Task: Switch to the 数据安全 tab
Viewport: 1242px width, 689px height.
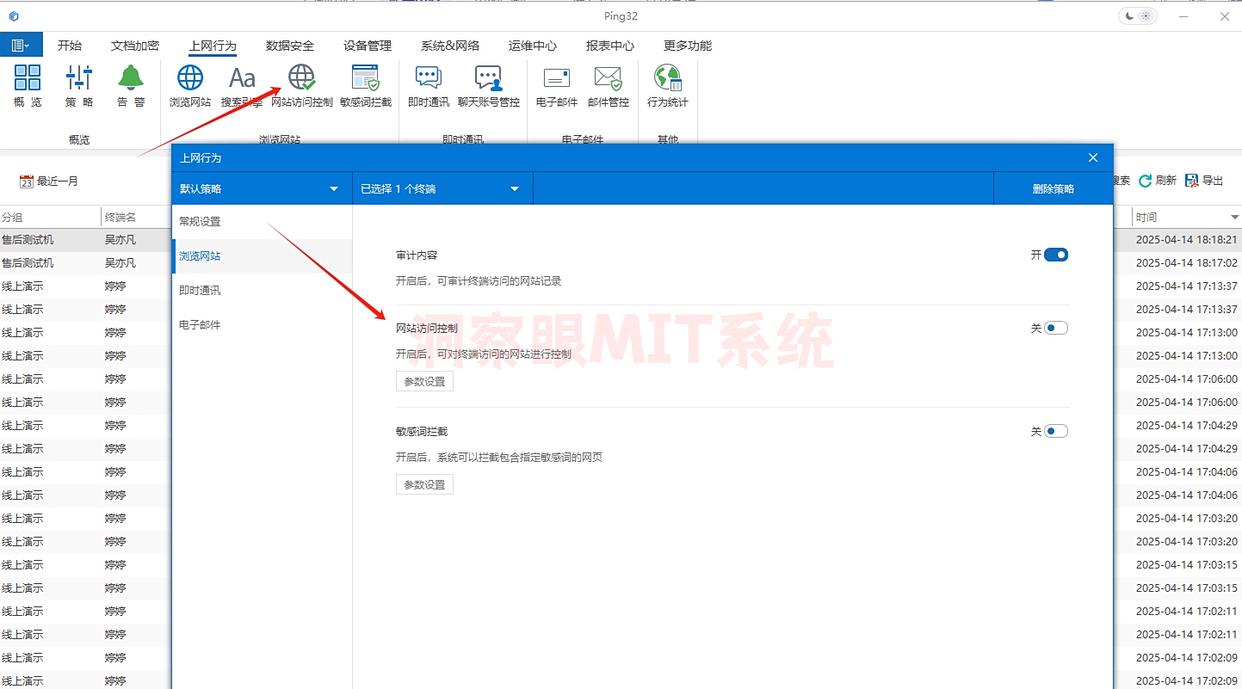Action: click(x=290, y=45)
